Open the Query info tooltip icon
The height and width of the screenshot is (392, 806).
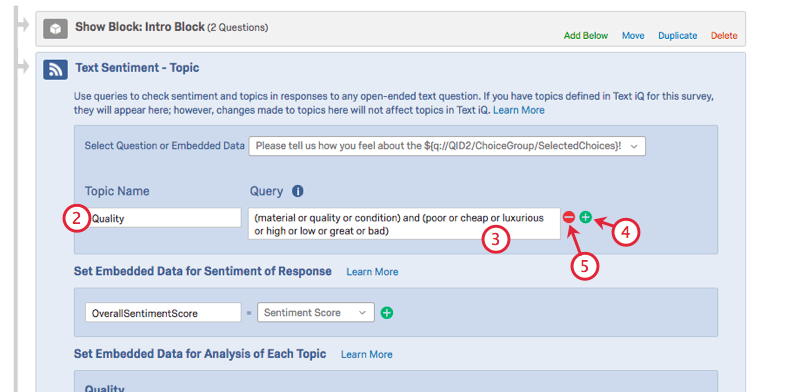298,192
